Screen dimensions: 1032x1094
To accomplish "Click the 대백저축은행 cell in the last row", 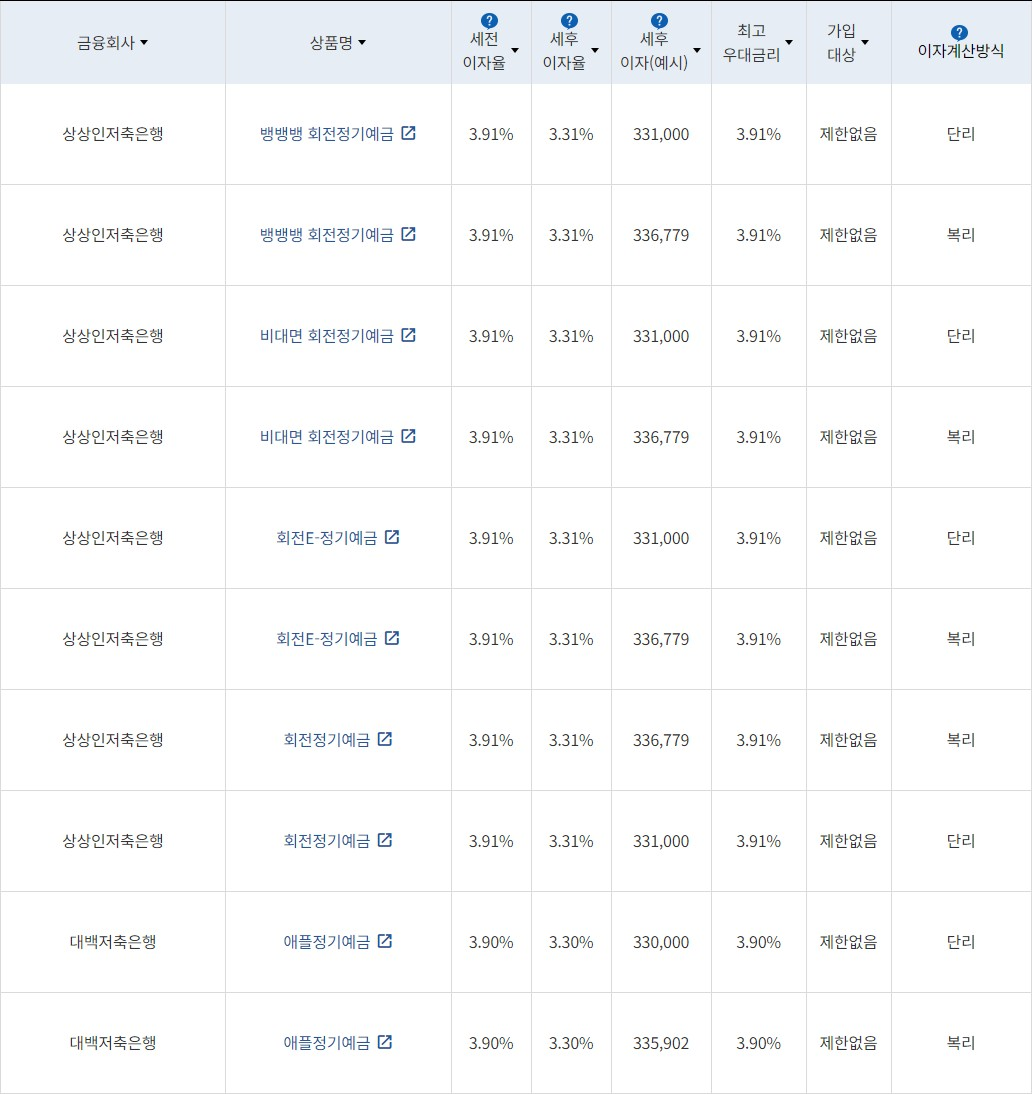I will click(x=113, y=1042).
